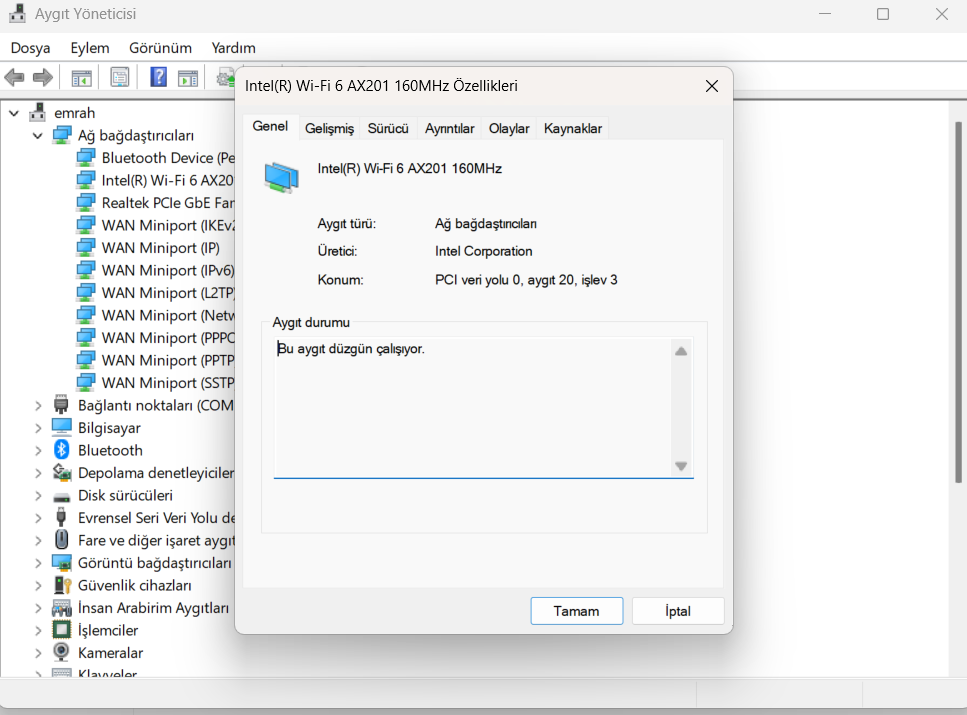This screenshot has width=967, height=715.
Task: Click the show/hide console tree toolbar icon
Action: pyautogui.click(x=81, y=78)
